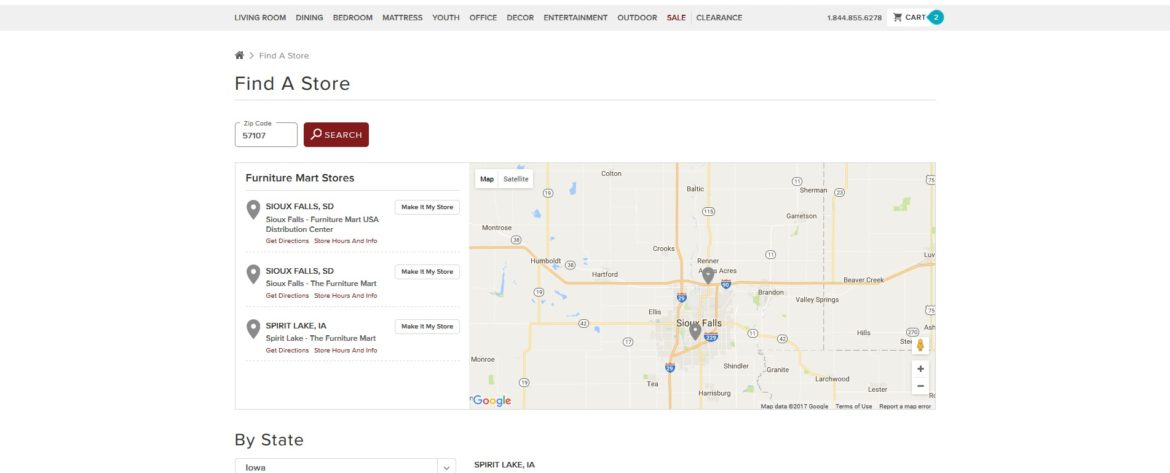This screenshot has width=1170, height=473.
Task: Open the Bedroom menu
Action: click(x=352, y=18)
